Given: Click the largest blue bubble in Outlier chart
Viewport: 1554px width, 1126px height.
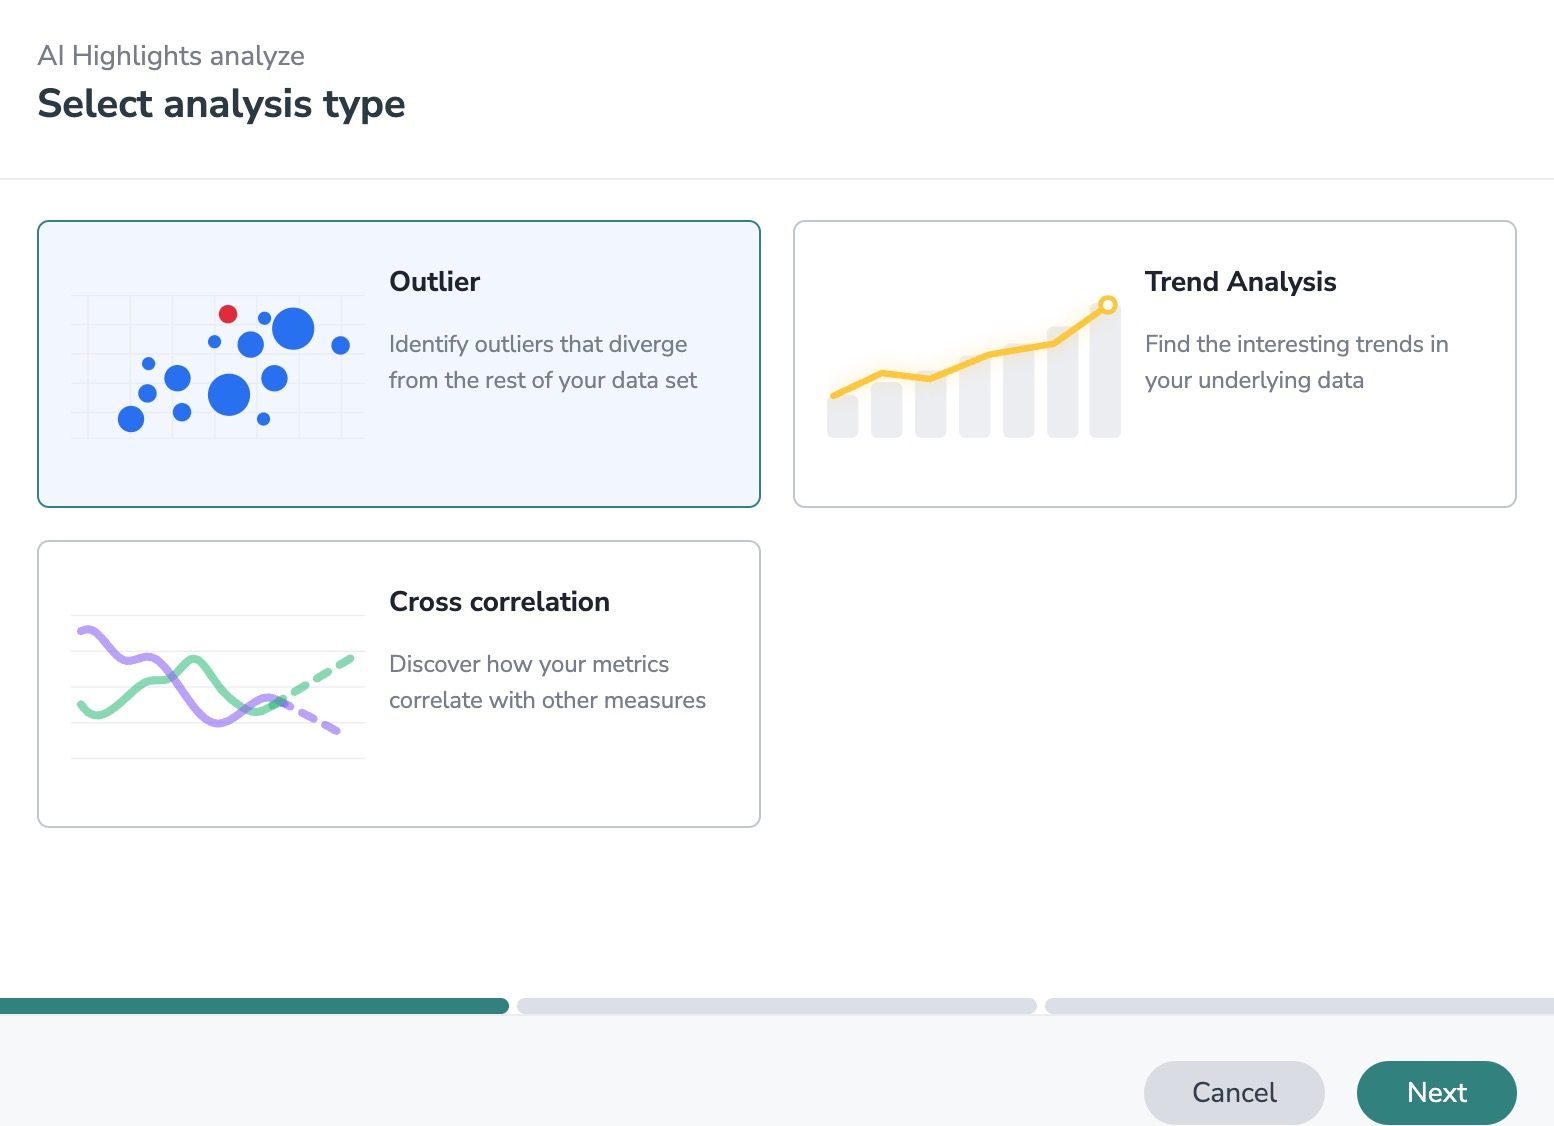Looking at the screenshot, I should tap(229, 394).
